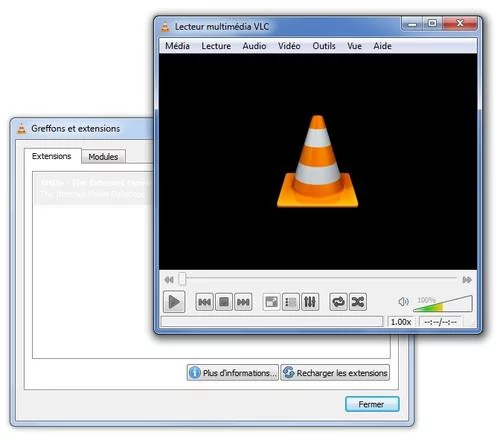Switch to the Modules tab

[x=103, y=157]
